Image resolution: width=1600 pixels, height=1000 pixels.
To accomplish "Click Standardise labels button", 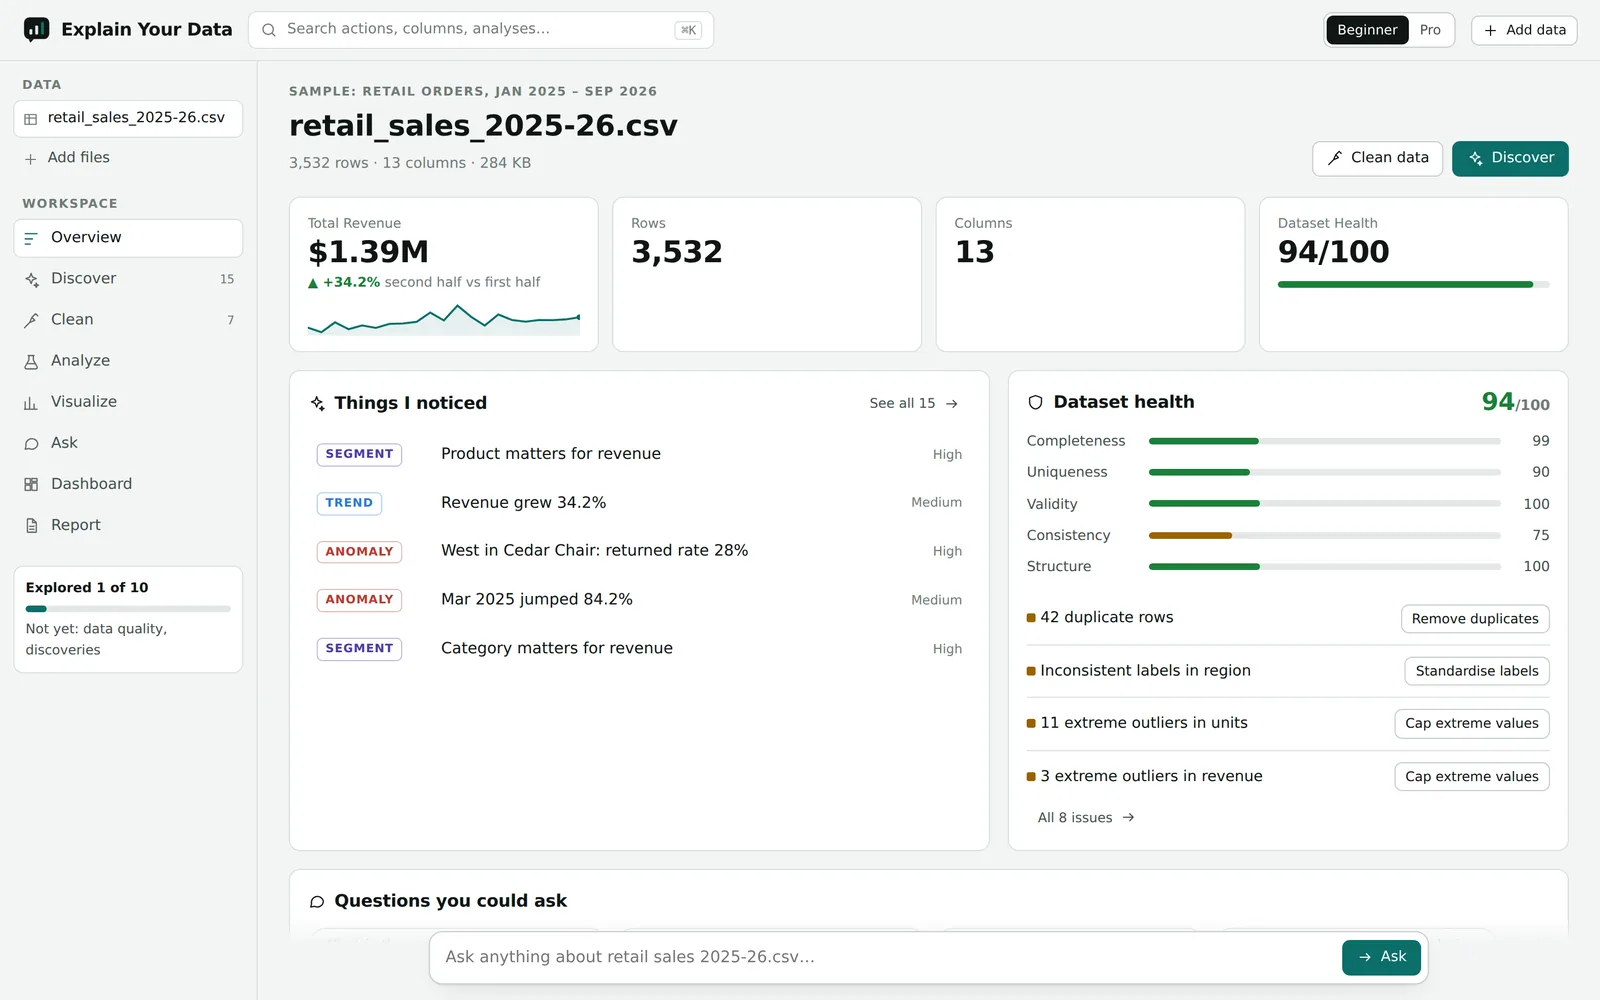I will [x=1477, y=671].
